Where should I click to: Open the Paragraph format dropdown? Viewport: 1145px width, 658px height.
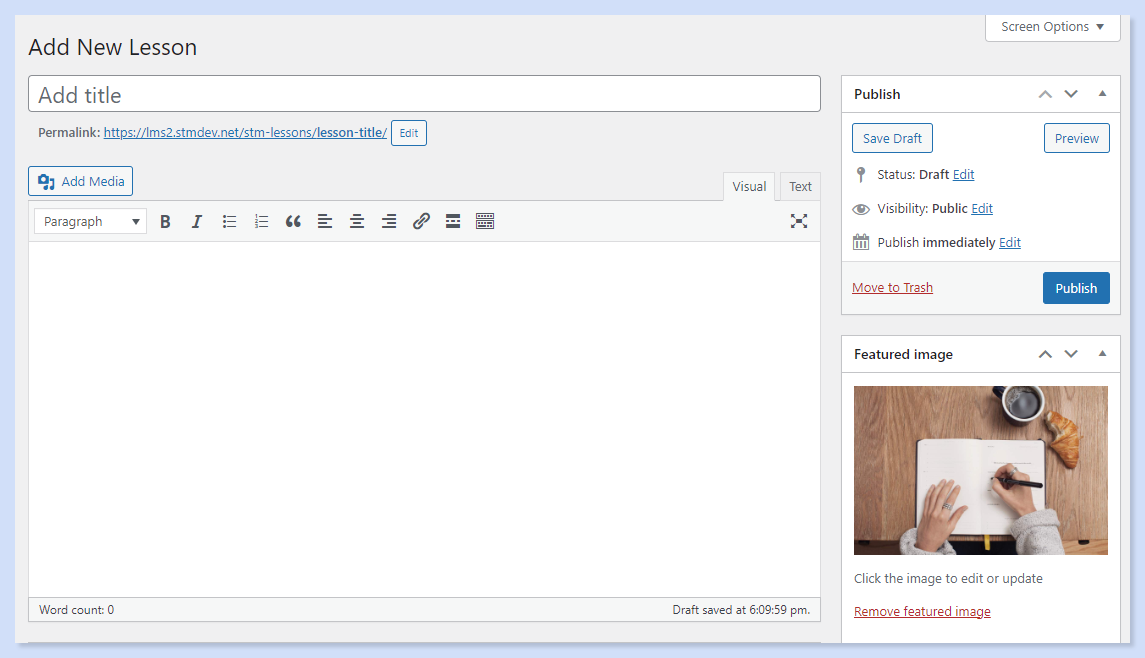coord(91,221)
